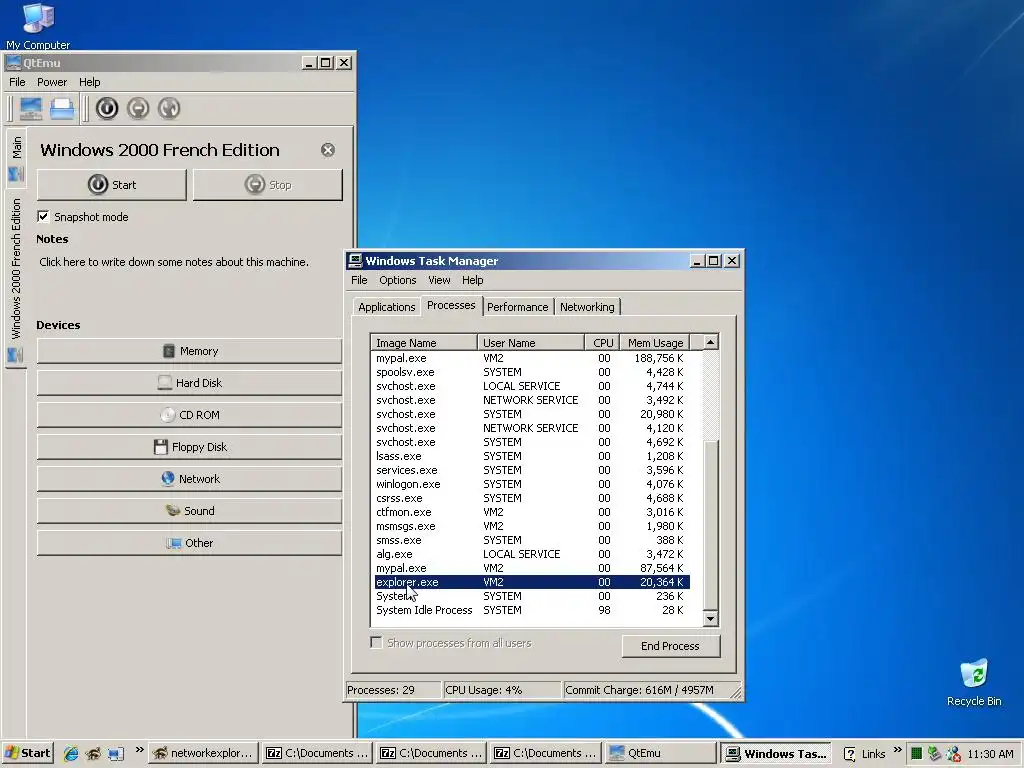Select the ctfmon.exe process row
This screenshot has height=768, width=1024.
coord(532,512)
